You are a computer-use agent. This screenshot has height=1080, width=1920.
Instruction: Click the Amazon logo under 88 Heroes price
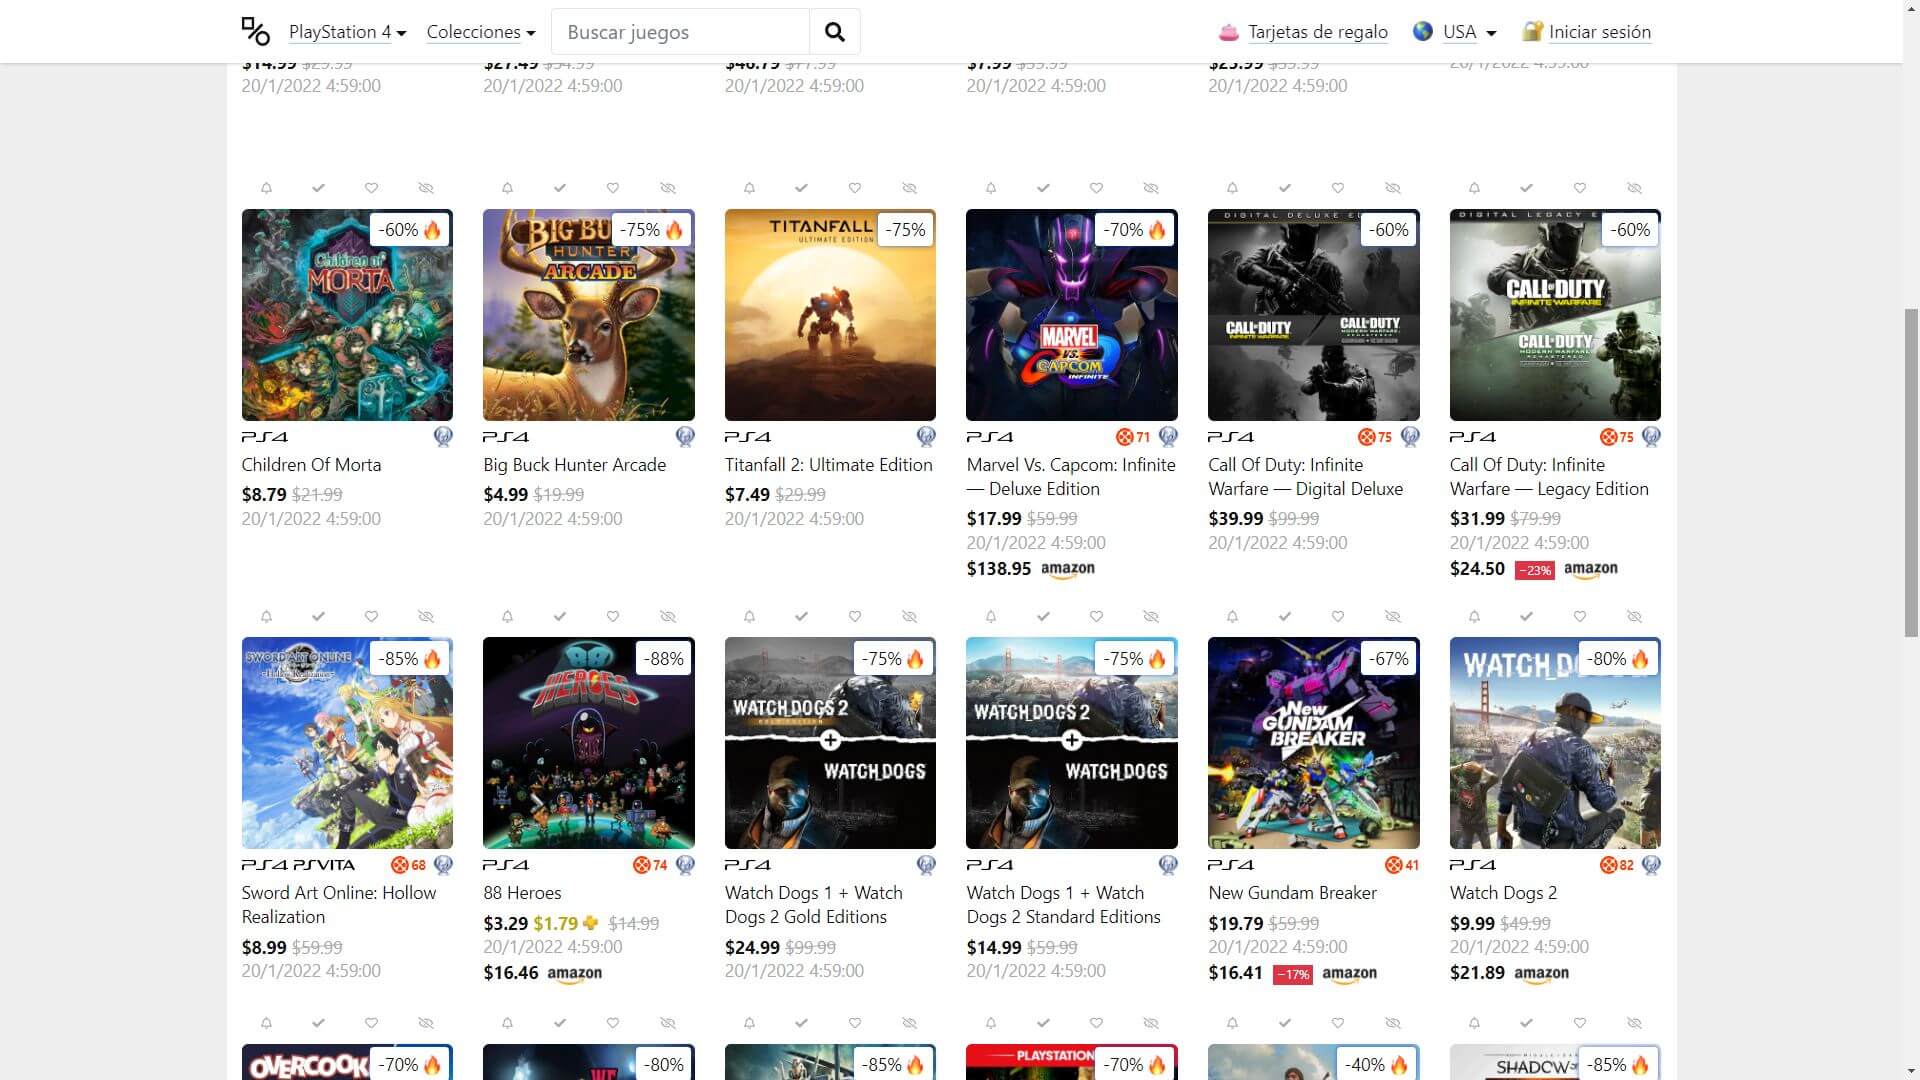tap(574, 973)
